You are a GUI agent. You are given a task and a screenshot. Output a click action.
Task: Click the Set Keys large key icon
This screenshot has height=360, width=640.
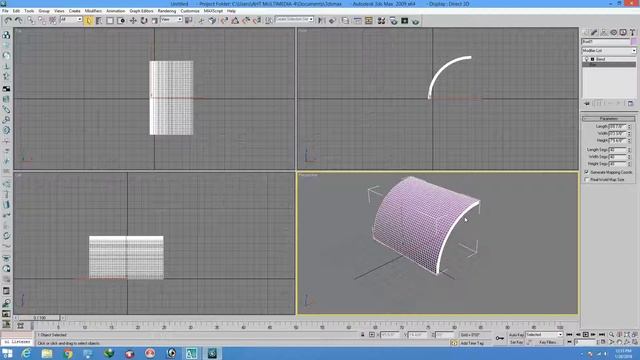pyautogui.click(x=500, y=338)
